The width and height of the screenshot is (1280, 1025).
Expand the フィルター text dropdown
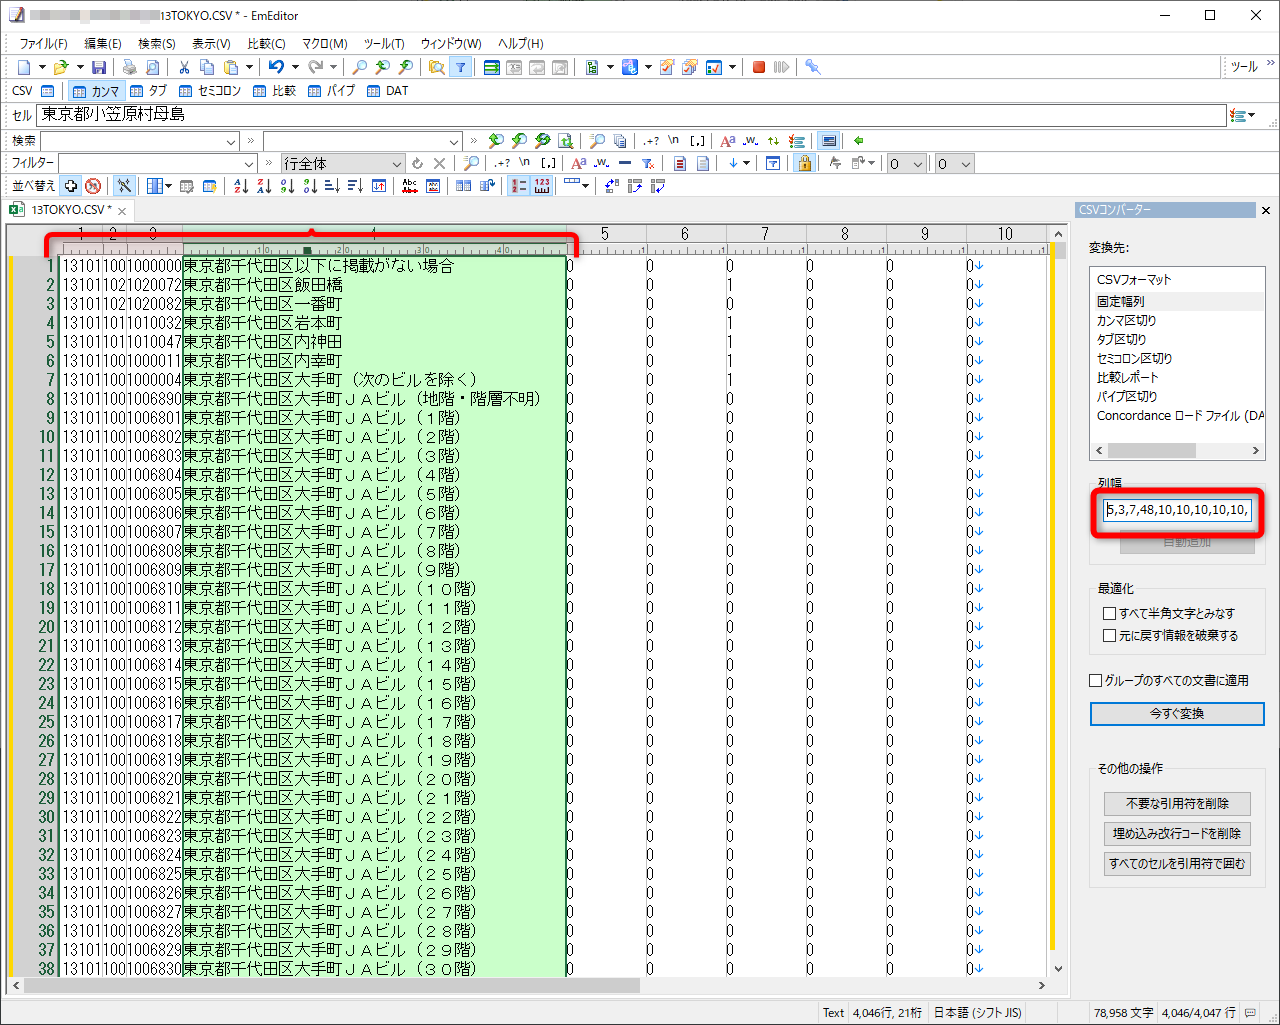tap(249, 163)
